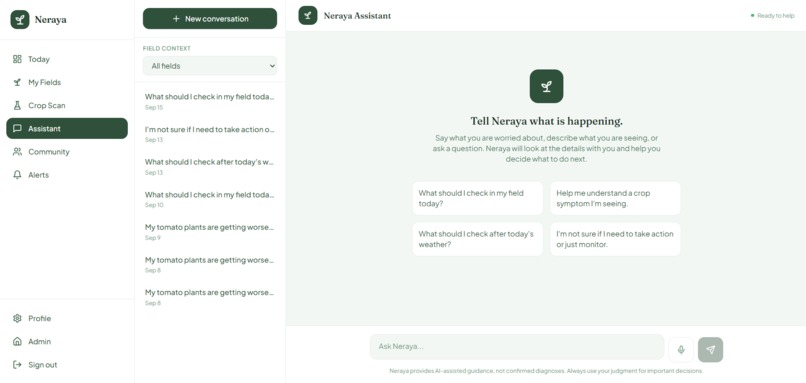Image resolution: width=806 pixels, height=383 pixels.
Task: Open the Sep 9 tomato plants conversation
Action: [x=210, y=232]
